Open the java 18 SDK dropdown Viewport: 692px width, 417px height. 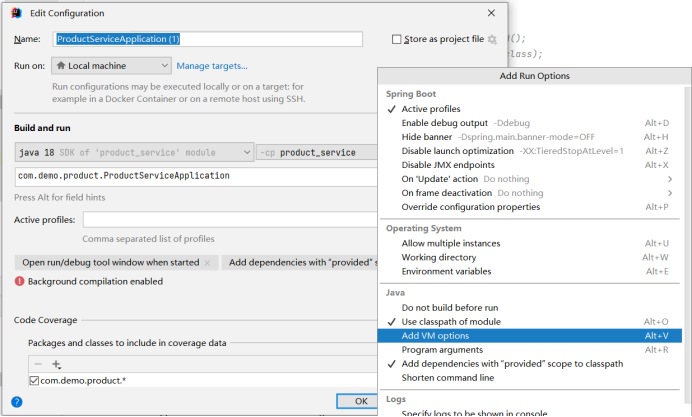134,152
